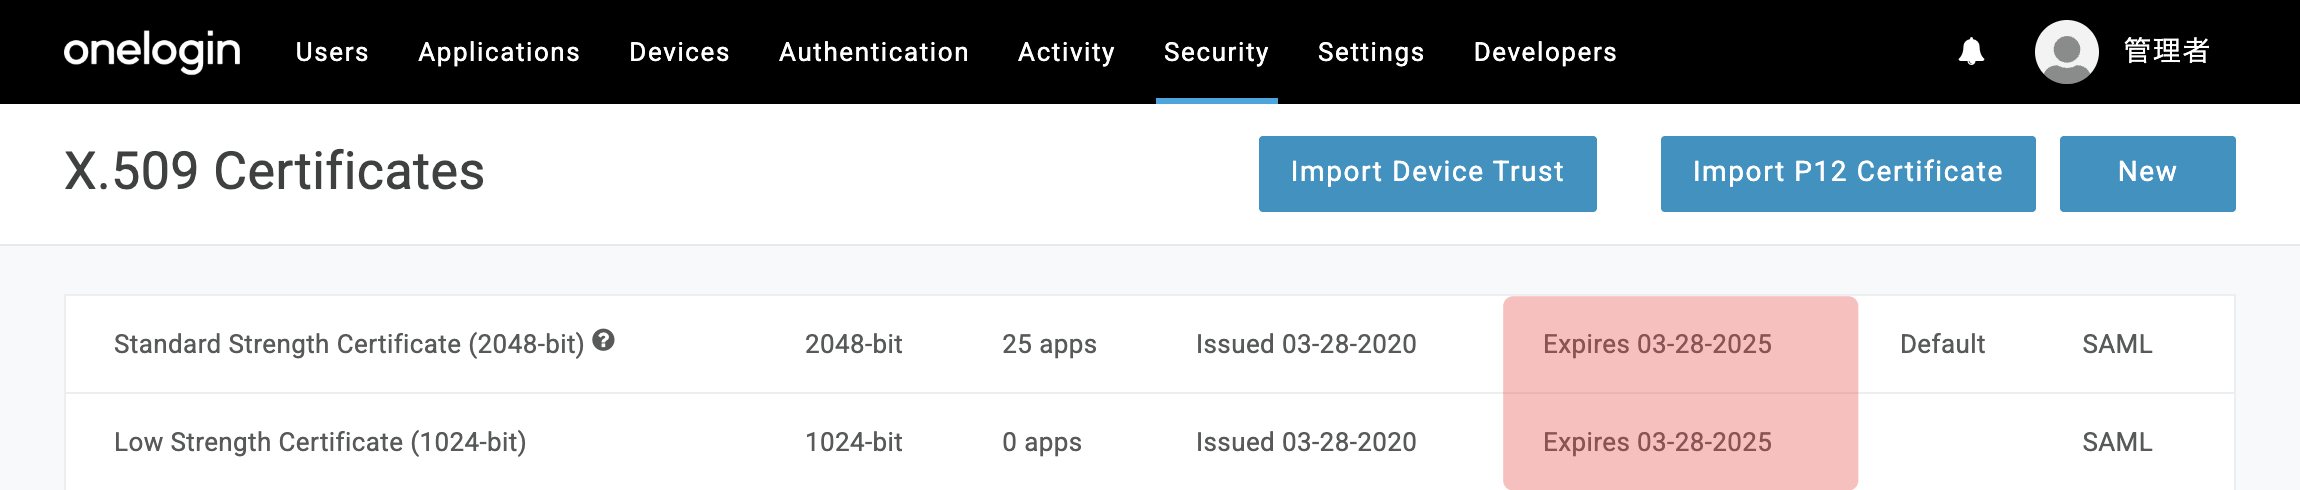Screen dimensions: 2300x490
Task: Open the Developers menu
Action: pos(1545,52)
